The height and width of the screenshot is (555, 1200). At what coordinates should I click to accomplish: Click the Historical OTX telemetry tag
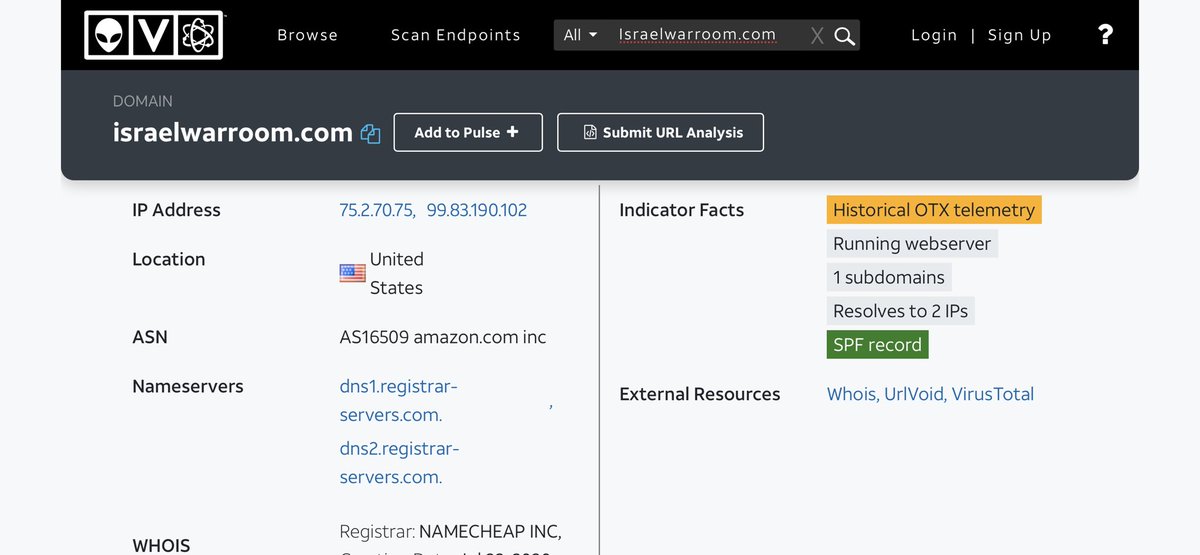point(934,210)
